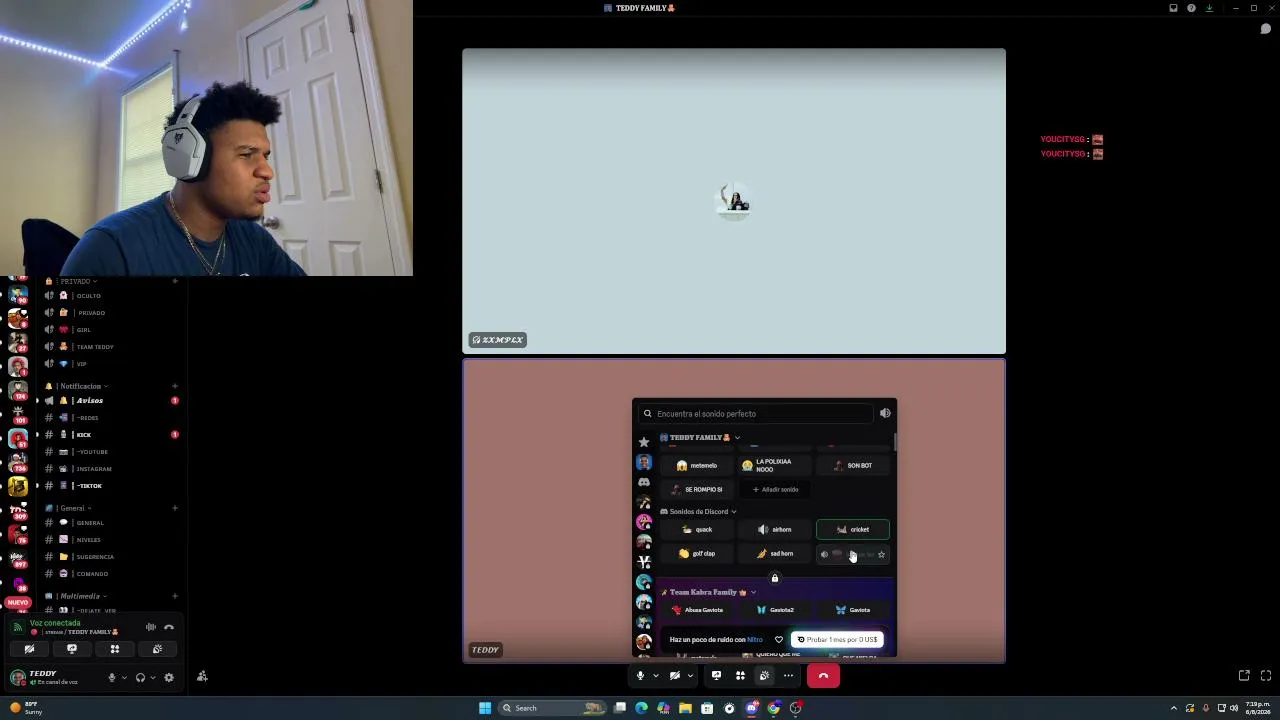The image size is (1280, 720).
Task: Add a channel to the Notificacion category
Action: coord(175,386)
